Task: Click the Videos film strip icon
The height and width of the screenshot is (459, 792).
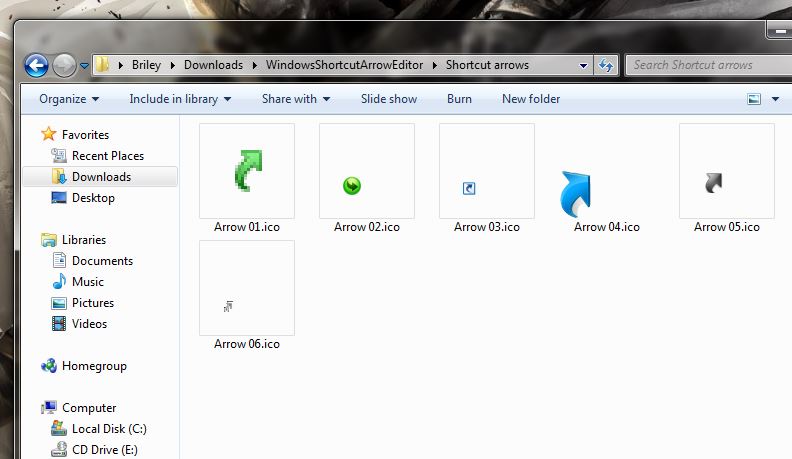Action: [x=59, y=324]
